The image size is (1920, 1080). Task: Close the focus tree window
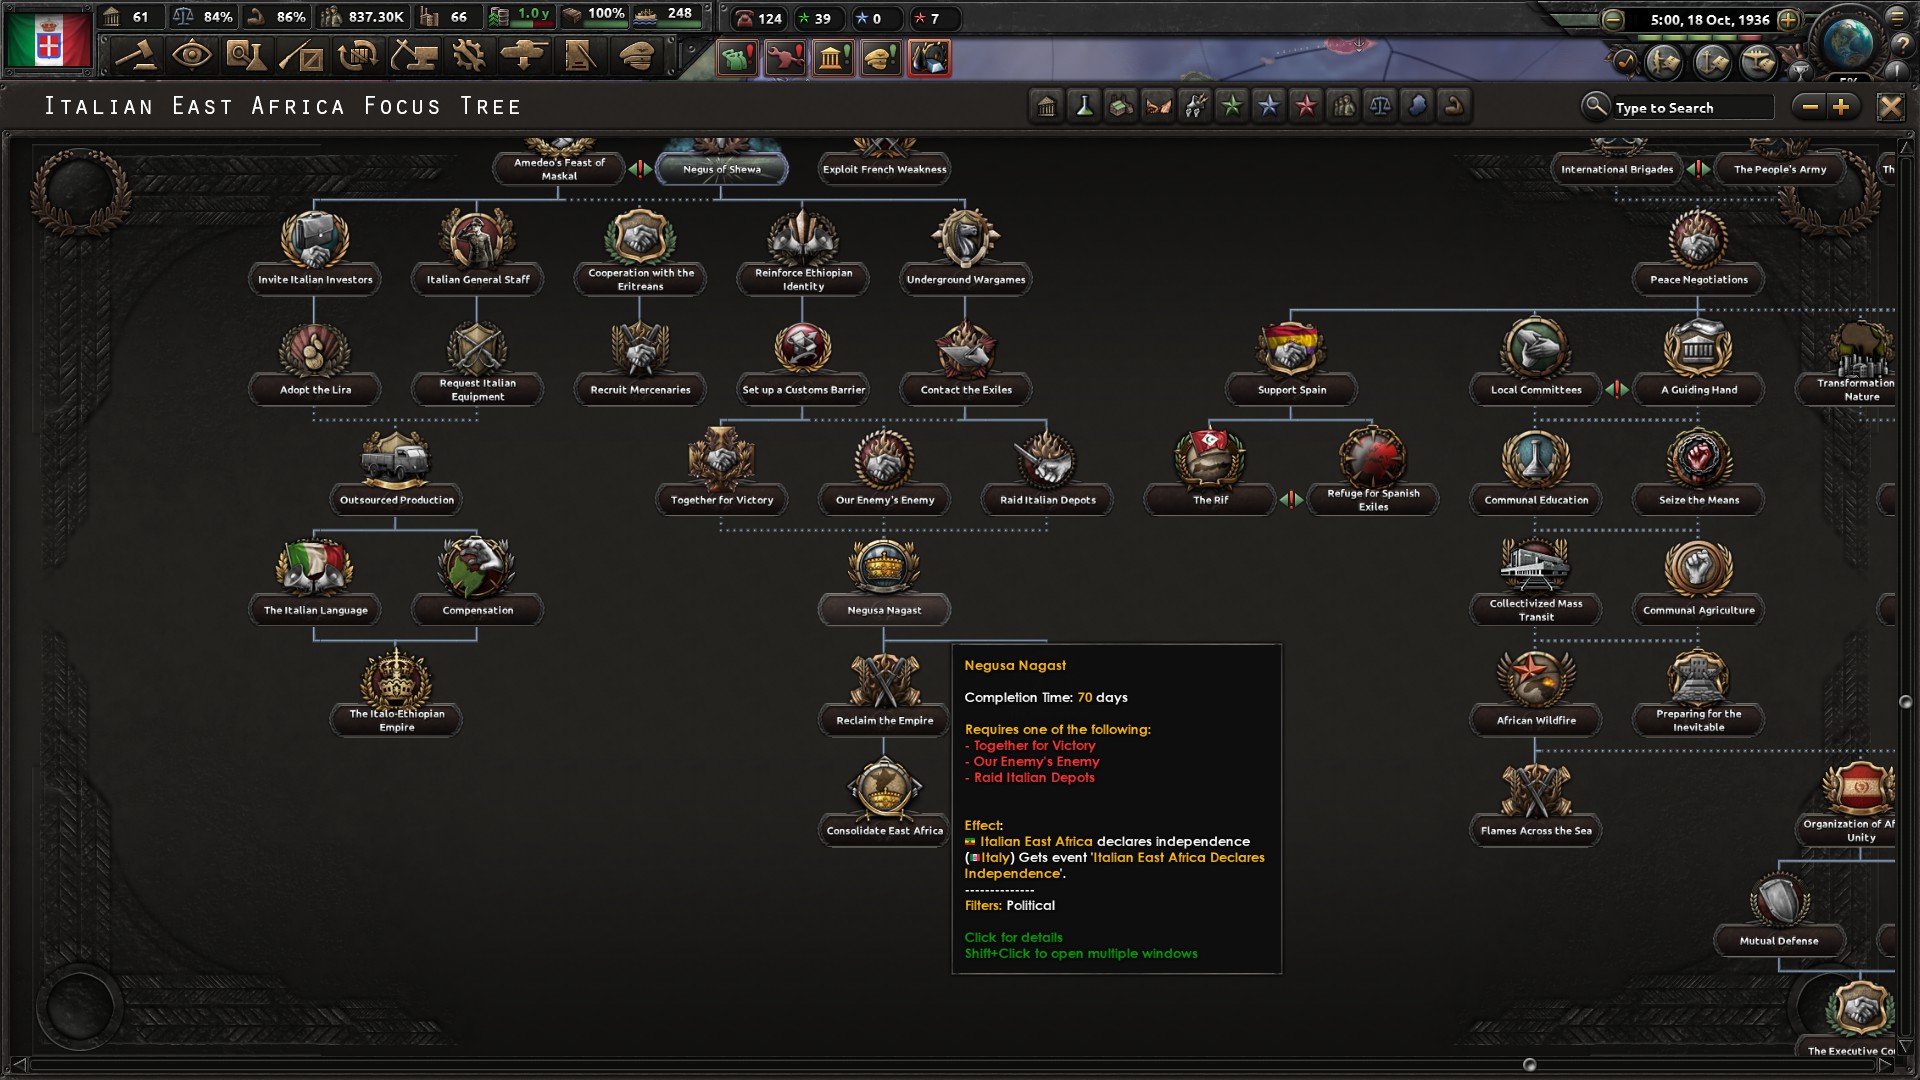(1890, 107)
